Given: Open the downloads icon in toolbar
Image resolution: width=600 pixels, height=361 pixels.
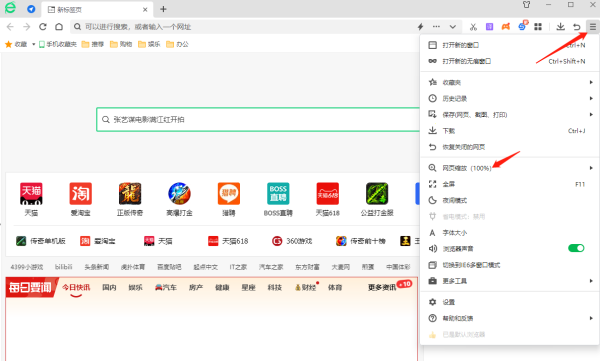Looking at the screenshot, I should [x=560, y=26].
